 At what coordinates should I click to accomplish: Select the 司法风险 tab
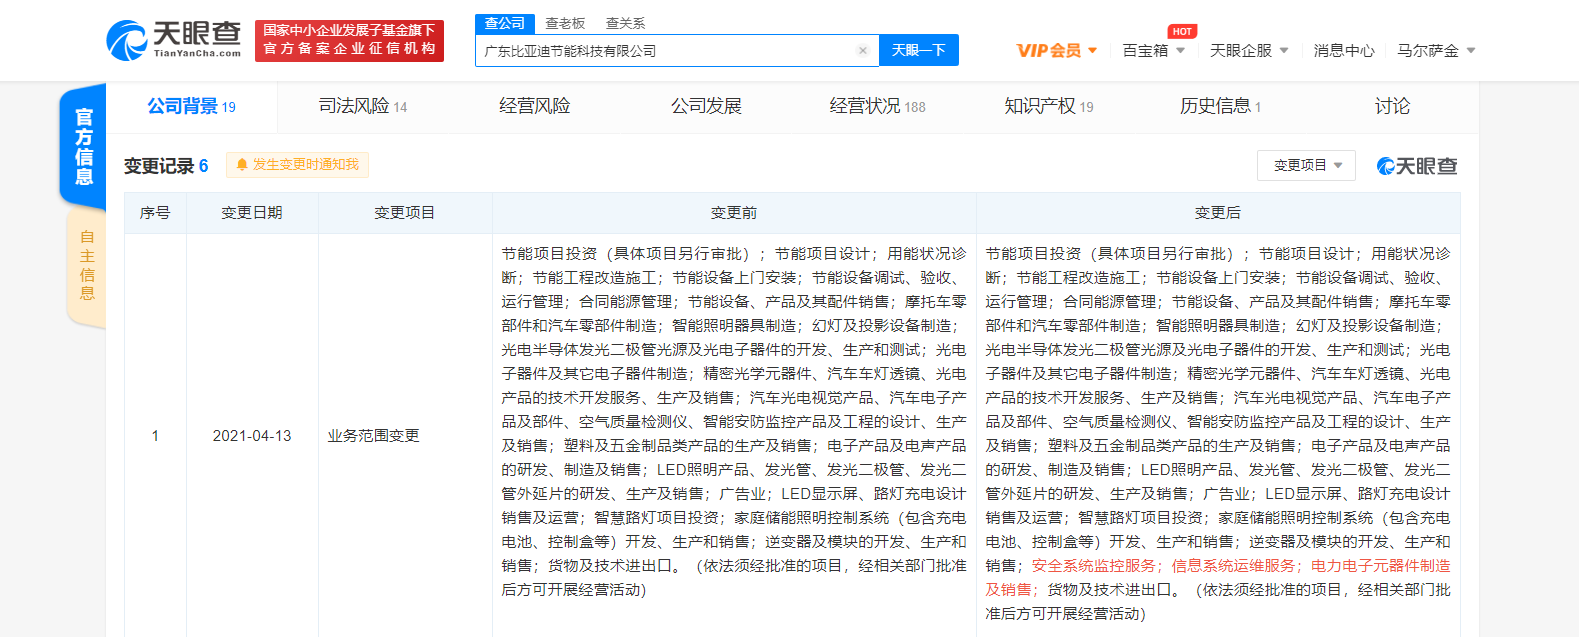(363, 106)
